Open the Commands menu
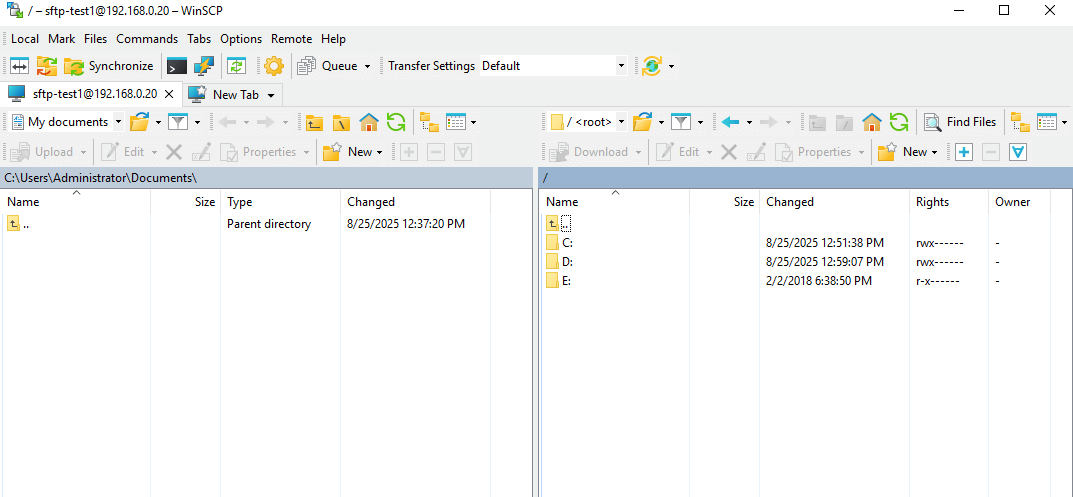This screenshot has width=1073, height=497. click(x=147, y=39)
